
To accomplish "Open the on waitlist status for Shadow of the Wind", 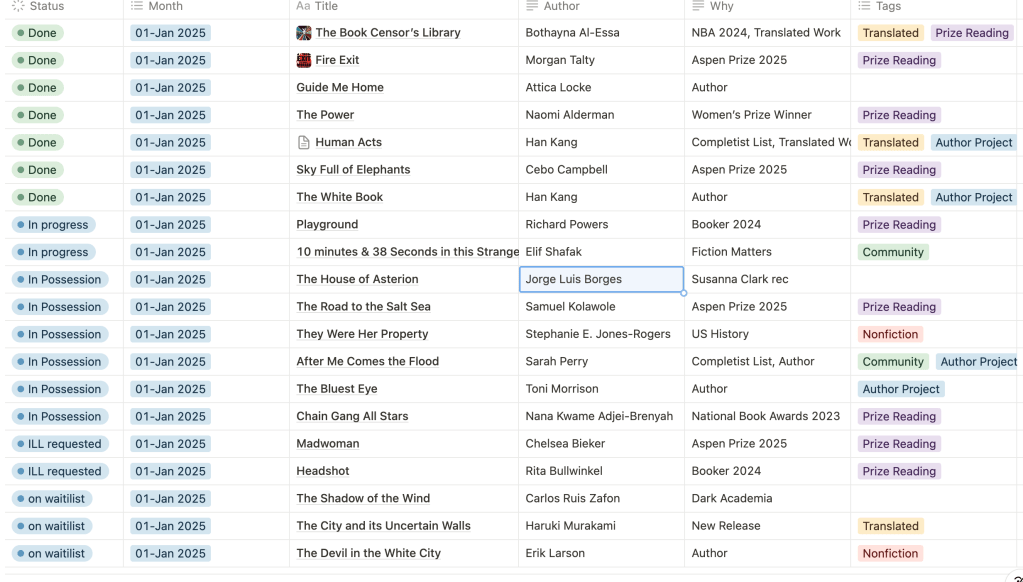I will [x=52, y=499].
